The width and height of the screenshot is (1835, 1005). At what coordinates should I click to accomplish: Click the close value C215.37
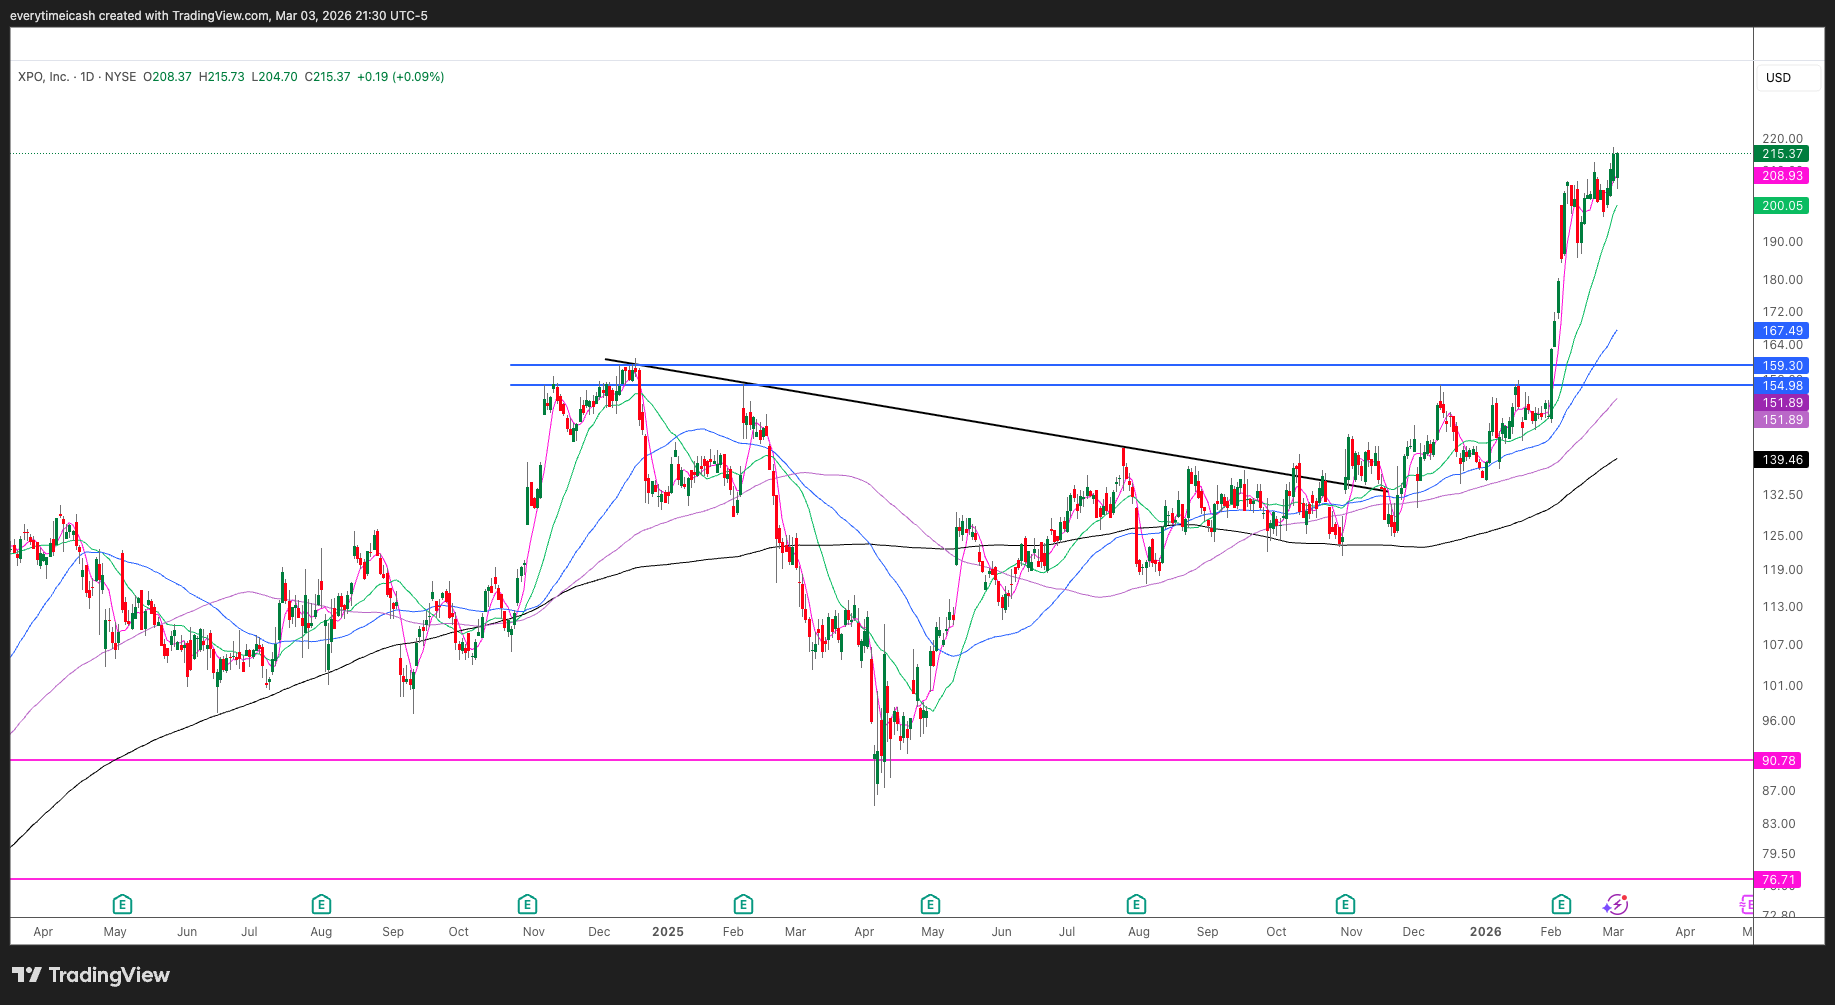coord(328,77)
